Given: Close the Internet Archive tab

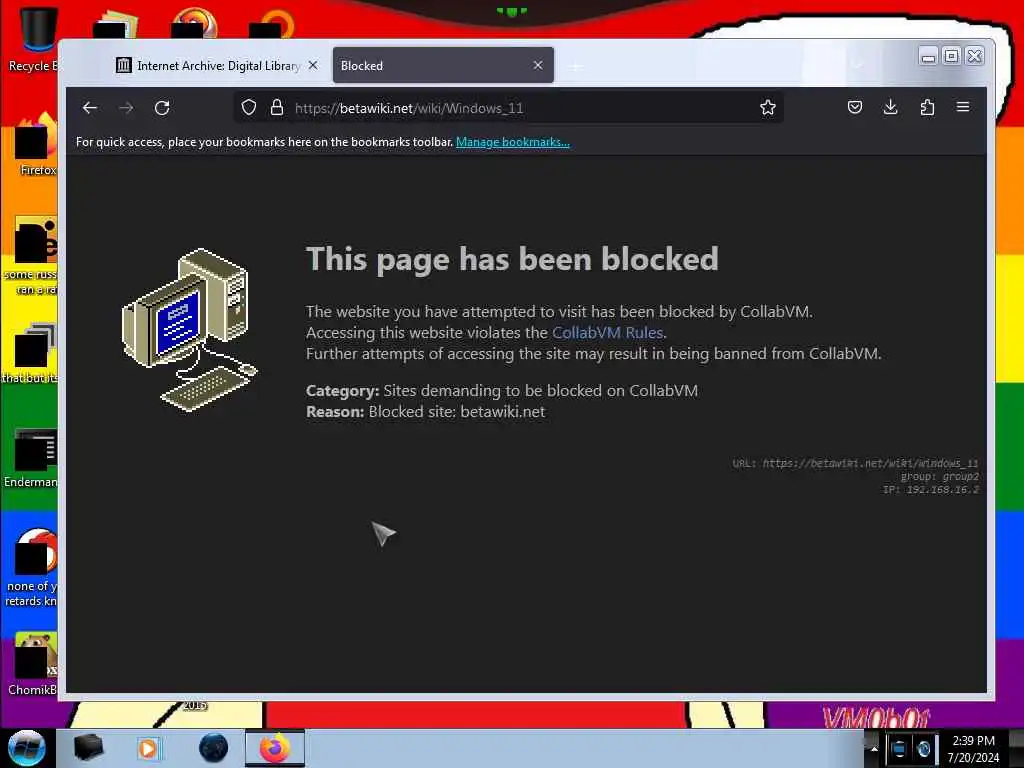Looking at the screenshot, I should pos(313,65).
